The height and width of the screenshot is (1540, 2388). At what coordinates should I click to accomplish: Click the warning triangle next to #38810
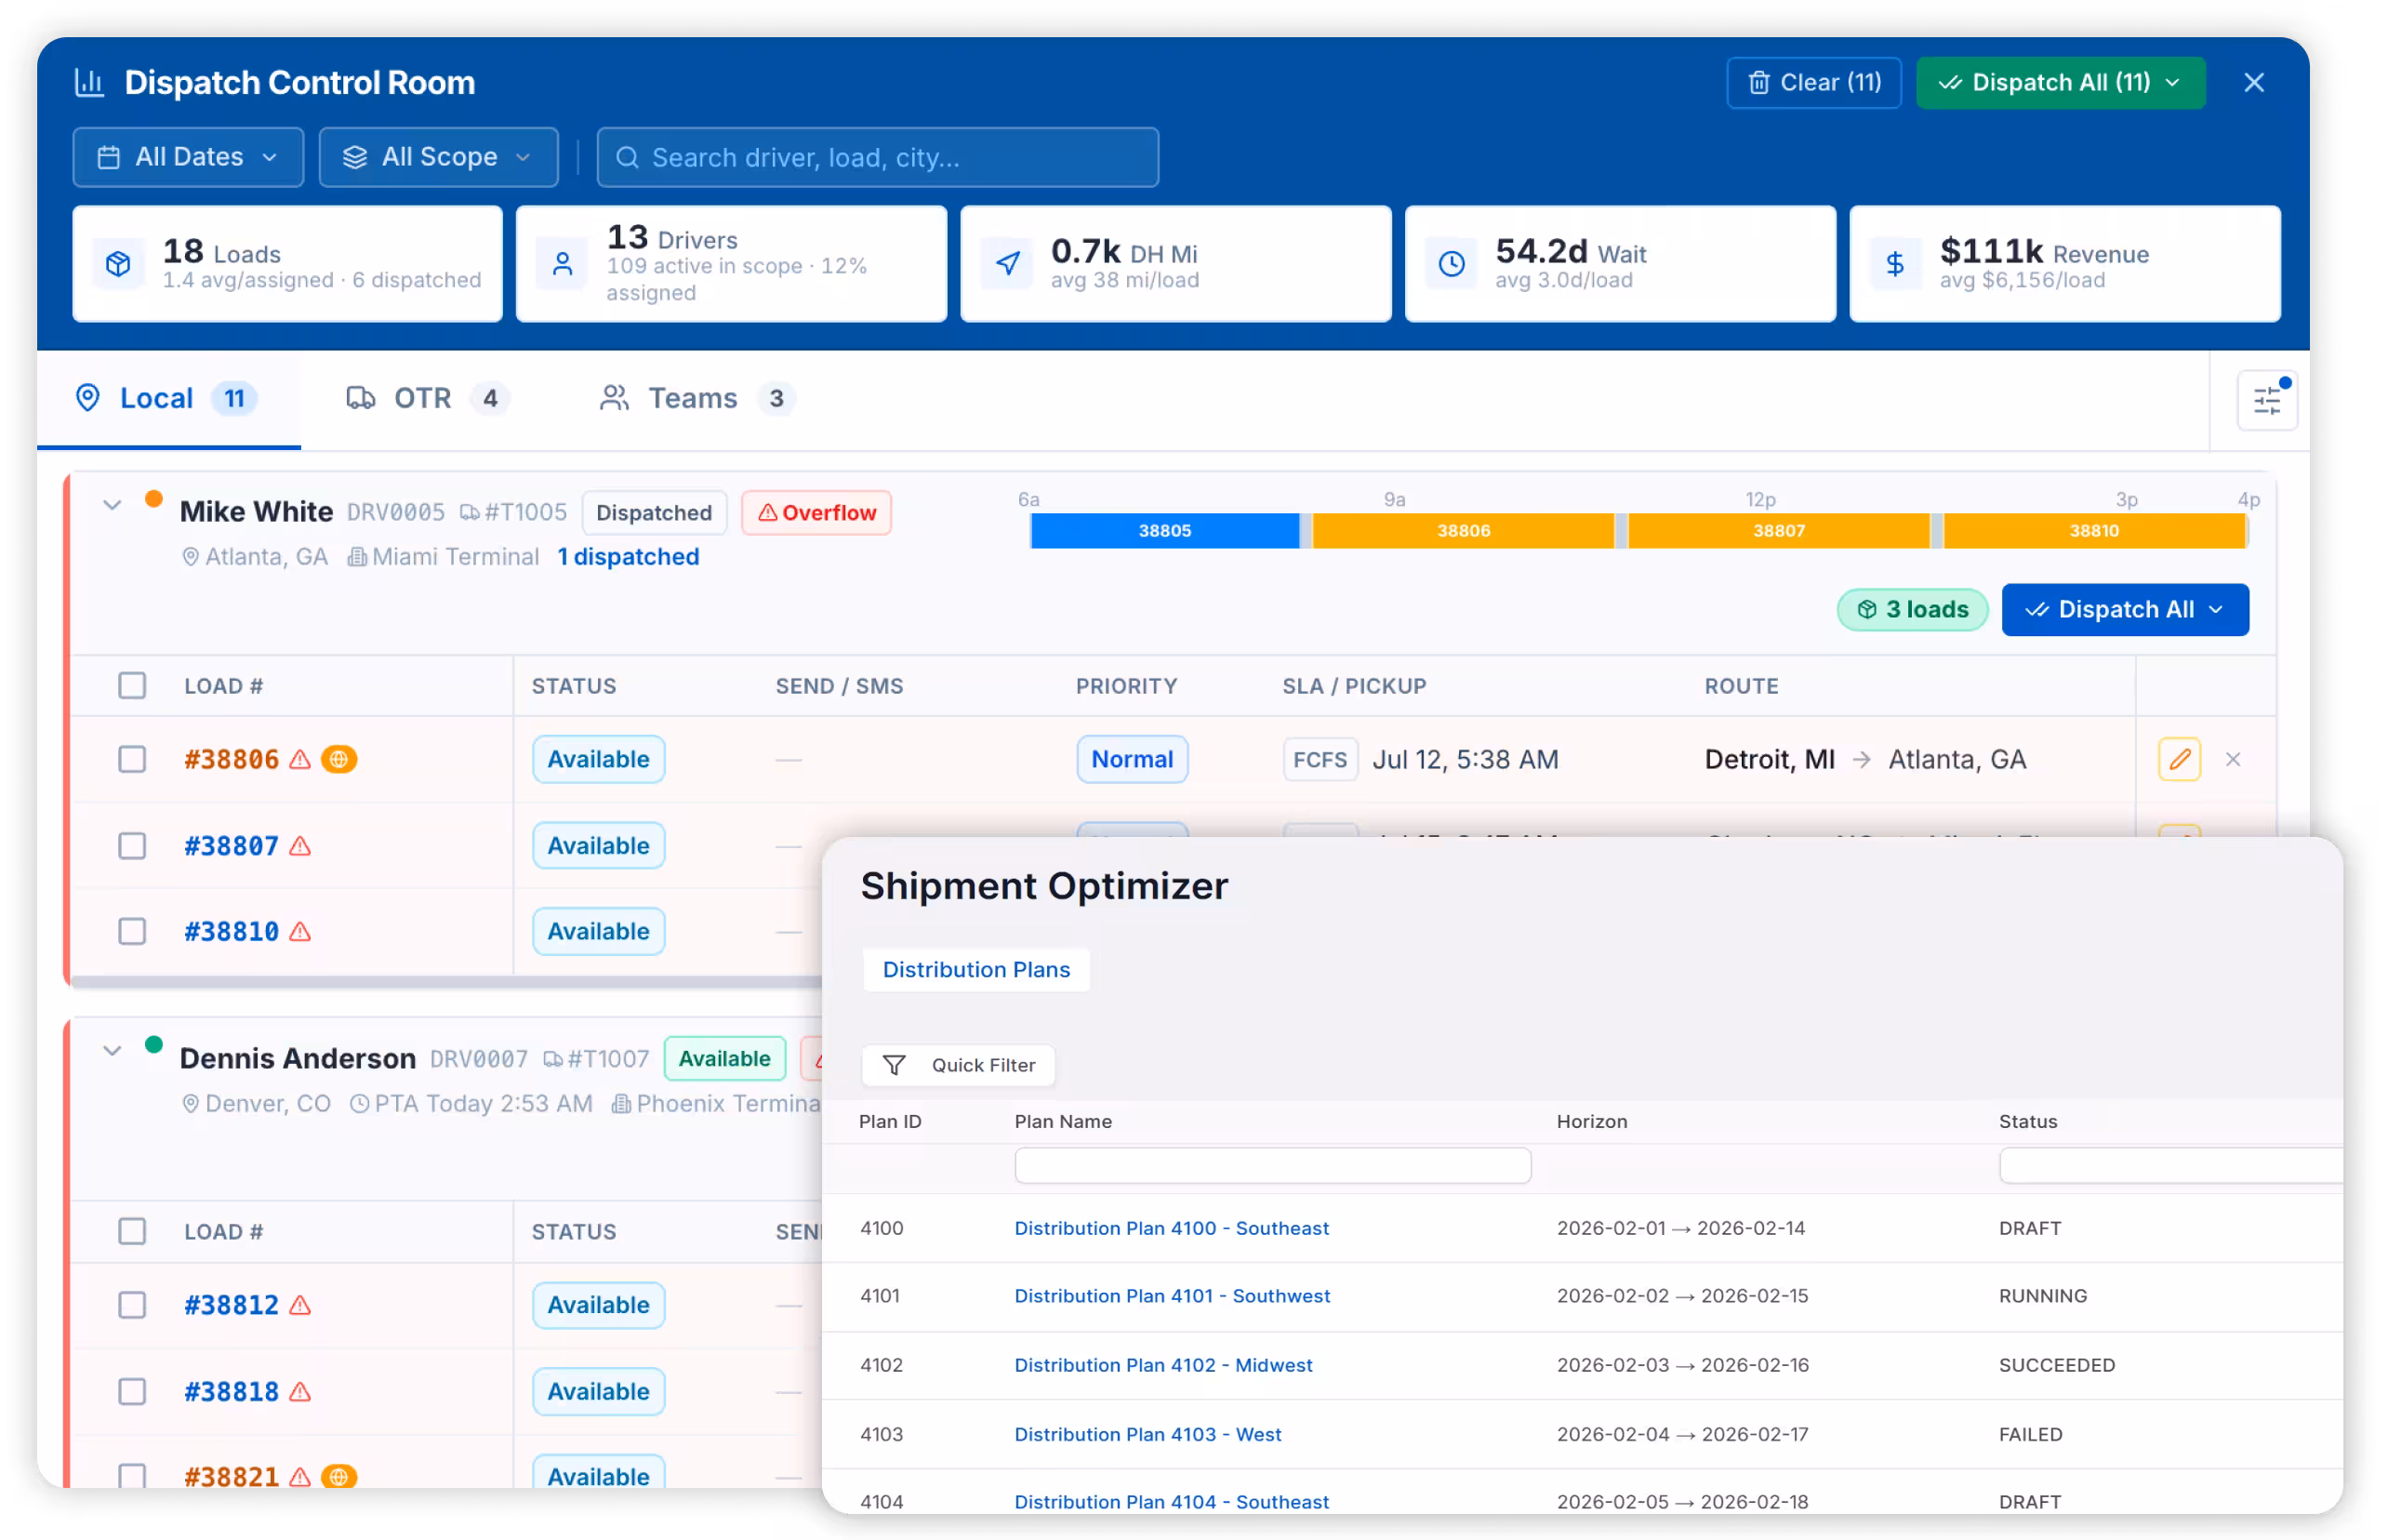300,932
